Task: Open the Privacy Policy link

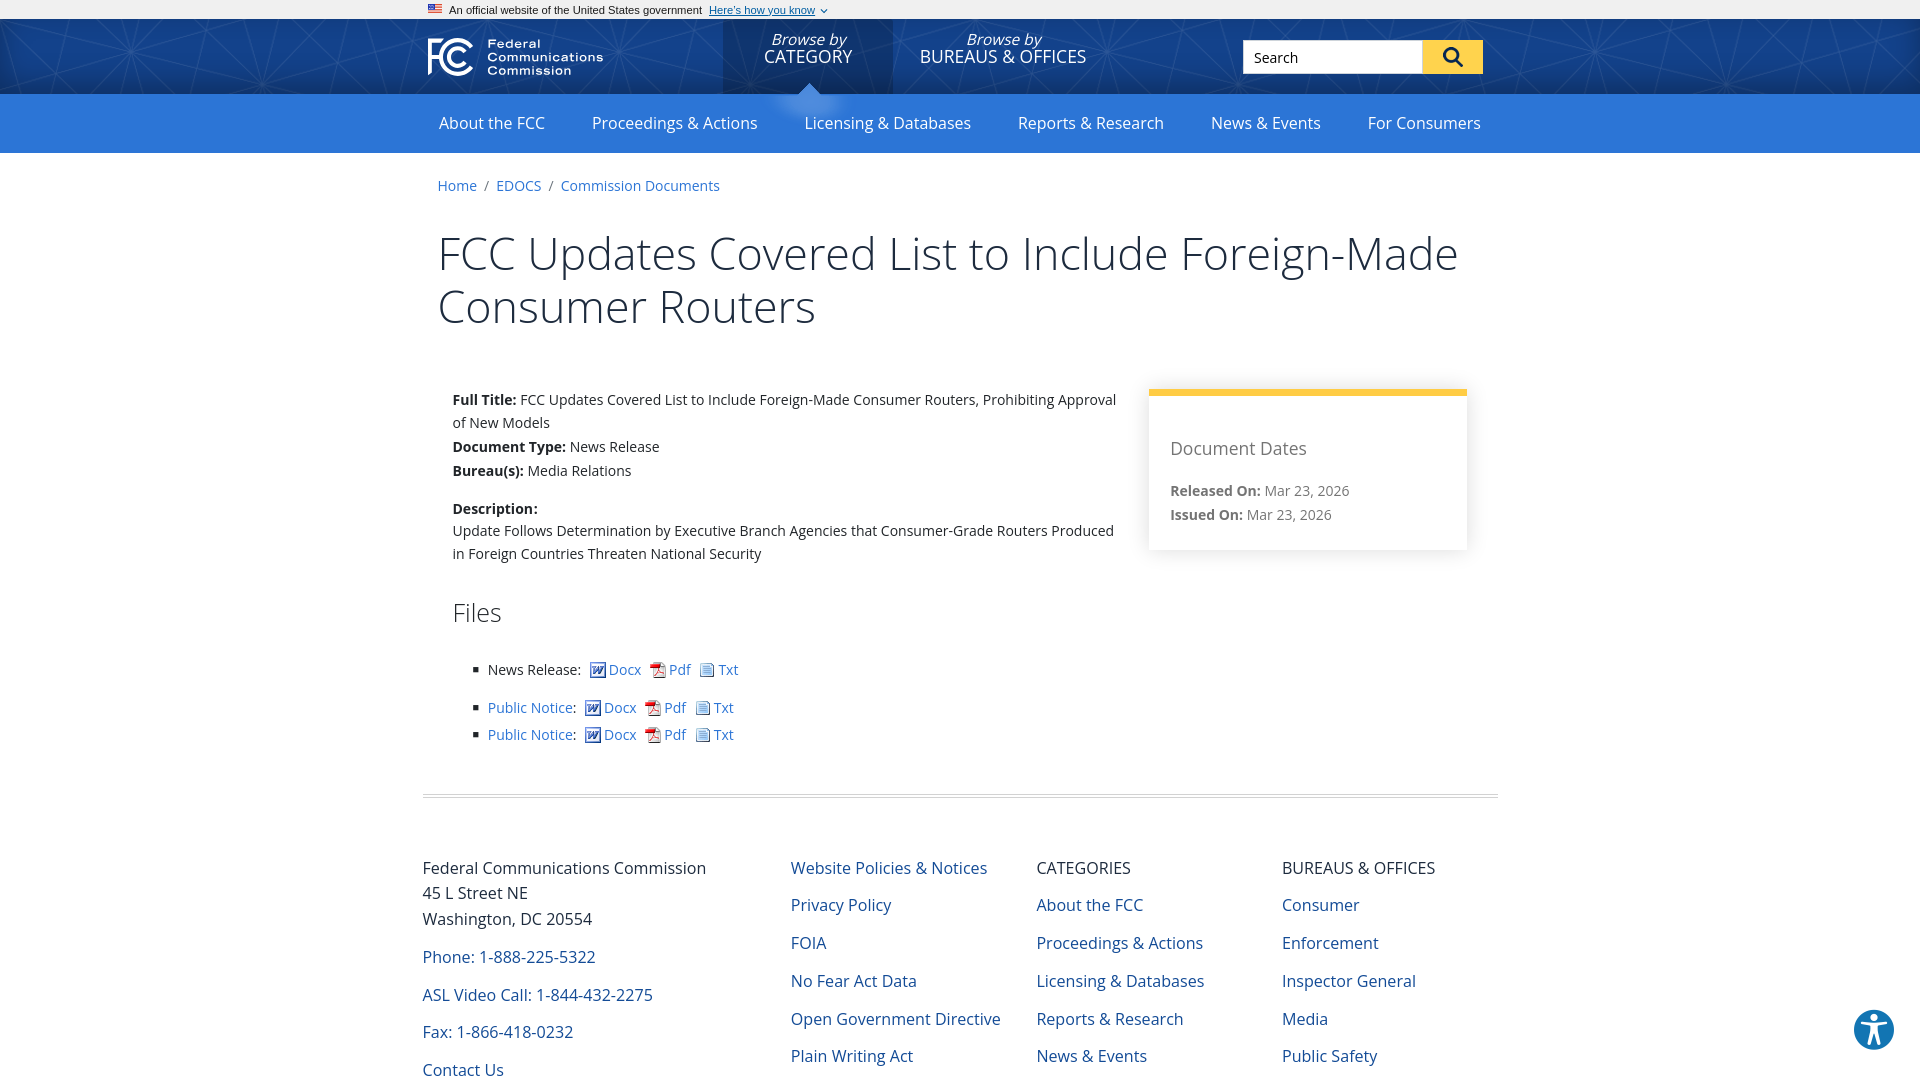Action: pos(841,904)
